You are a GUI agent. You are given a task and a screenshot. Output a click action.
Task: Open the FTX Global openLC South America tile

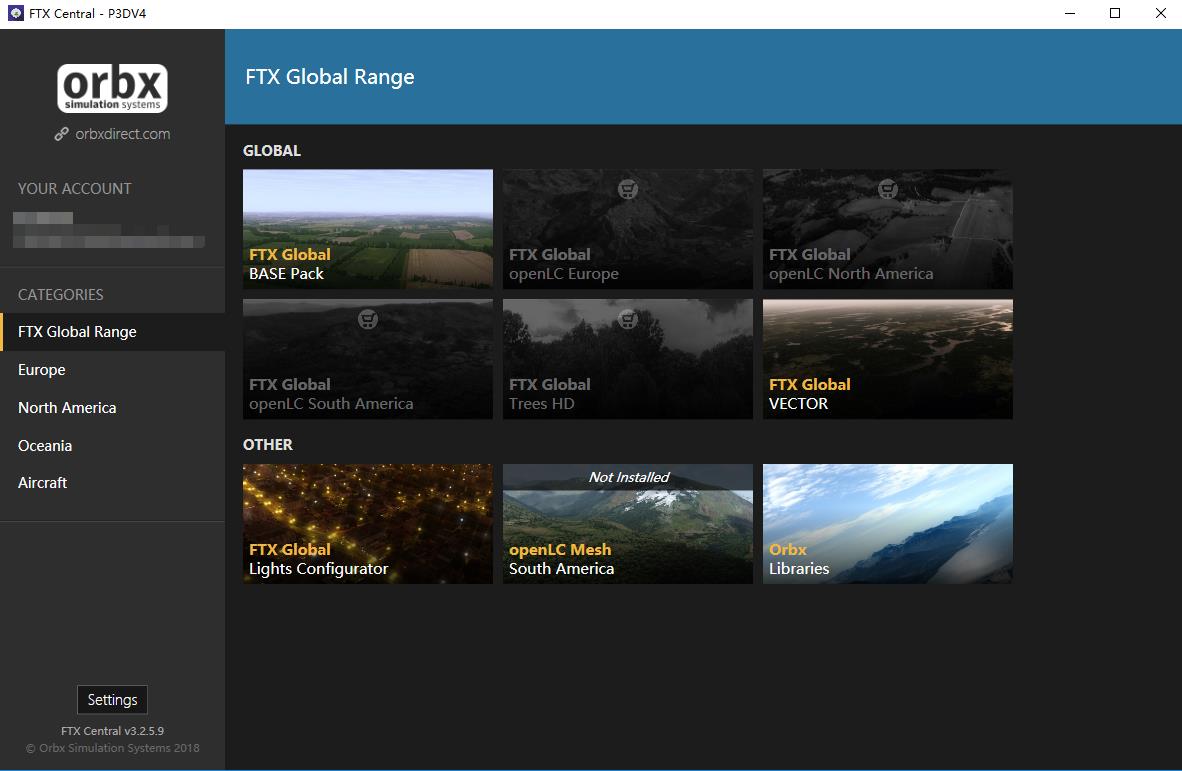(368, 359)
